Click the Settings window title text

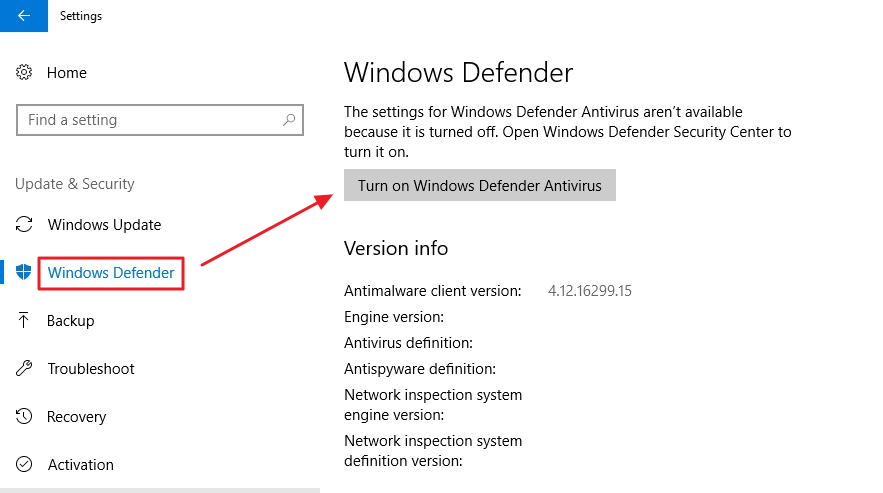coord(81,16)
